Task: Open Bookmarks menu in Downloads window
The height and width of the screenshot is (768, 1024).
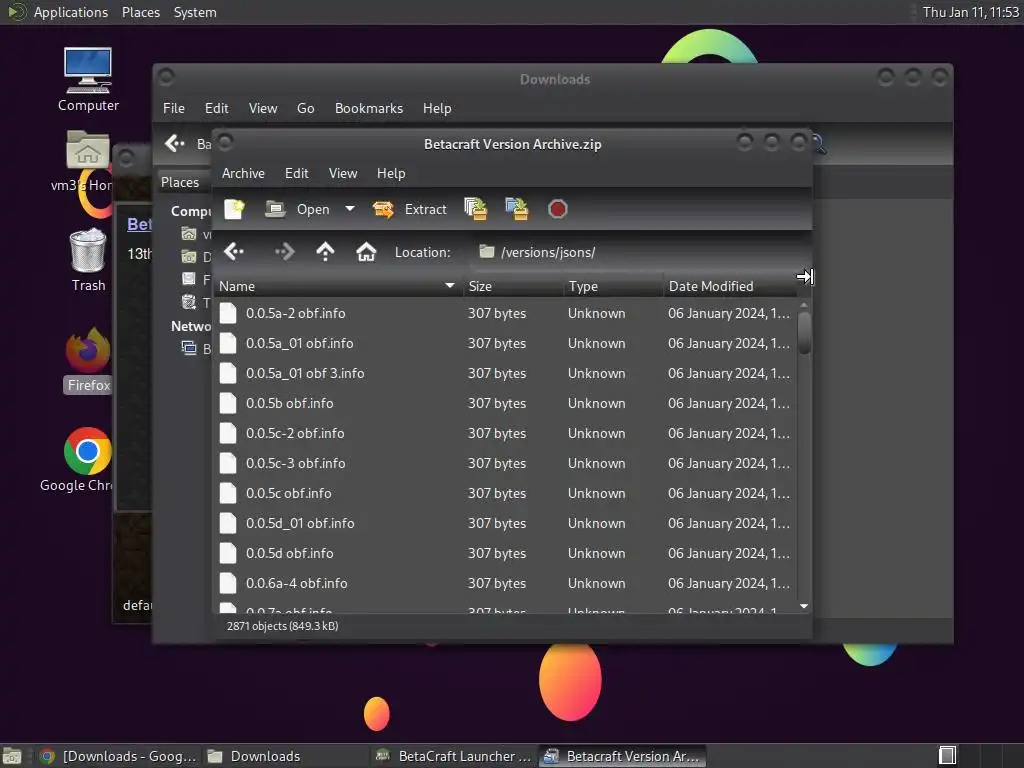Action: 369,108
